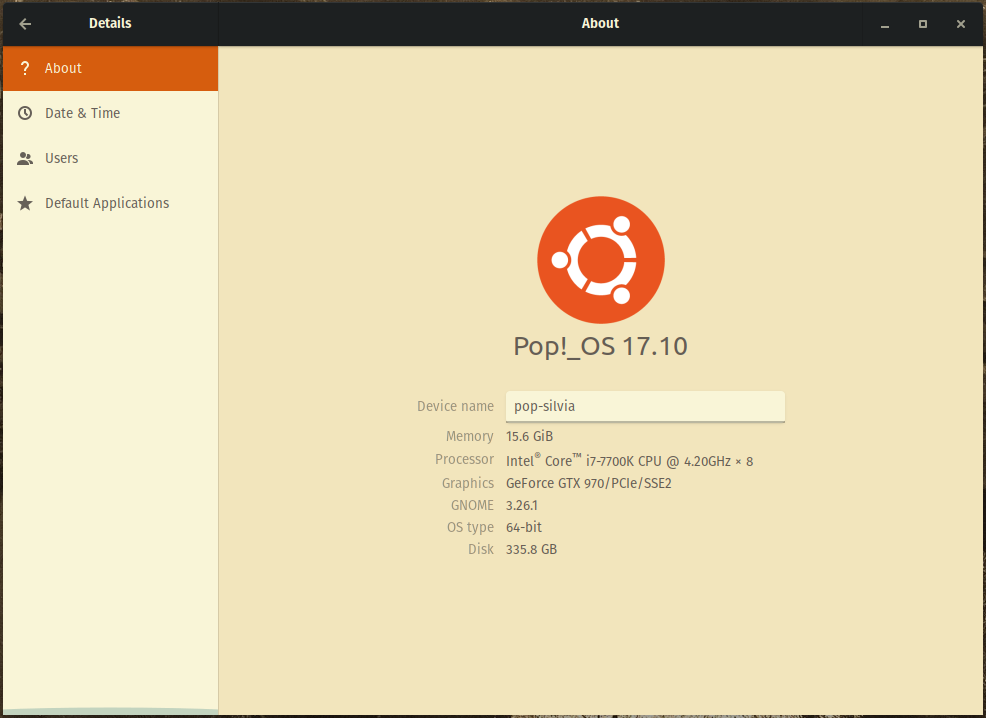The width and height of the screenshot is (986, 718).
Task: Open Date & Time settings
Action: [x=82, y=113]
